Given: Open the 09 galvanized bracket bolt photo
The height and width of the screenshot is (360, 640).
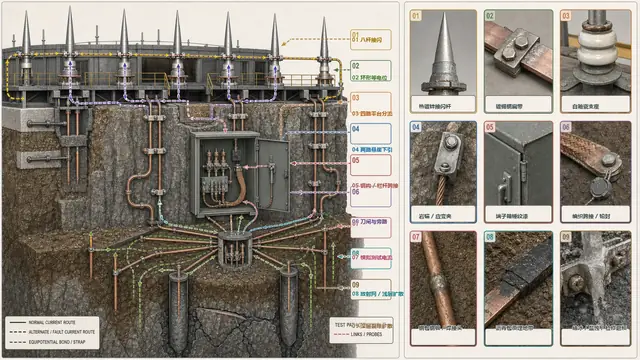Looking at the screenshot, I should [x=596, y=280].
